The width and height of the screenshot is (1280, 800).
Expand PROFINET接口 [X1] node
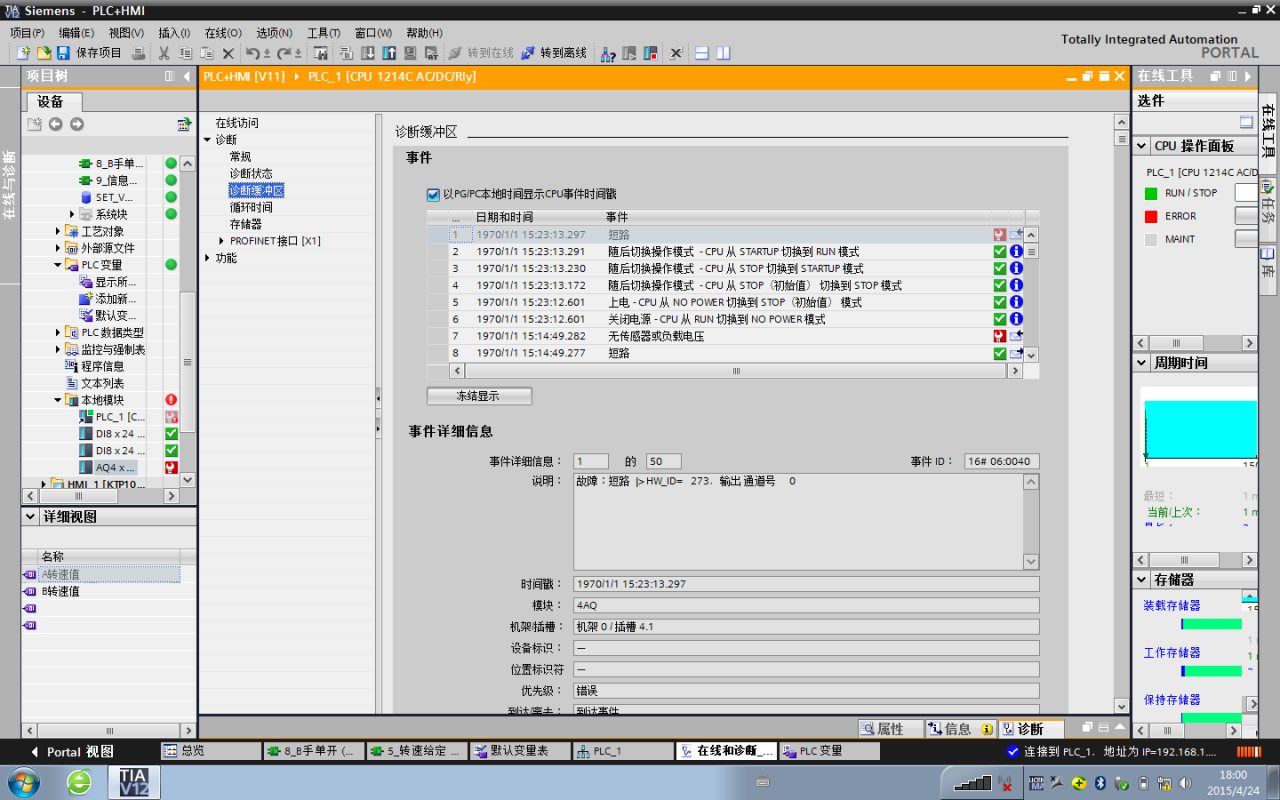[221, 241]
